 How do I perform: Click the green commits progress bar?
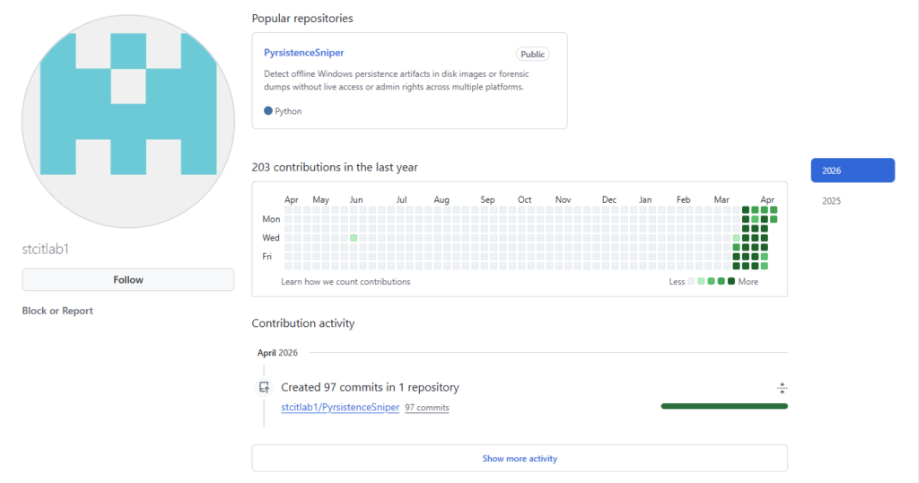pos(724,406)
